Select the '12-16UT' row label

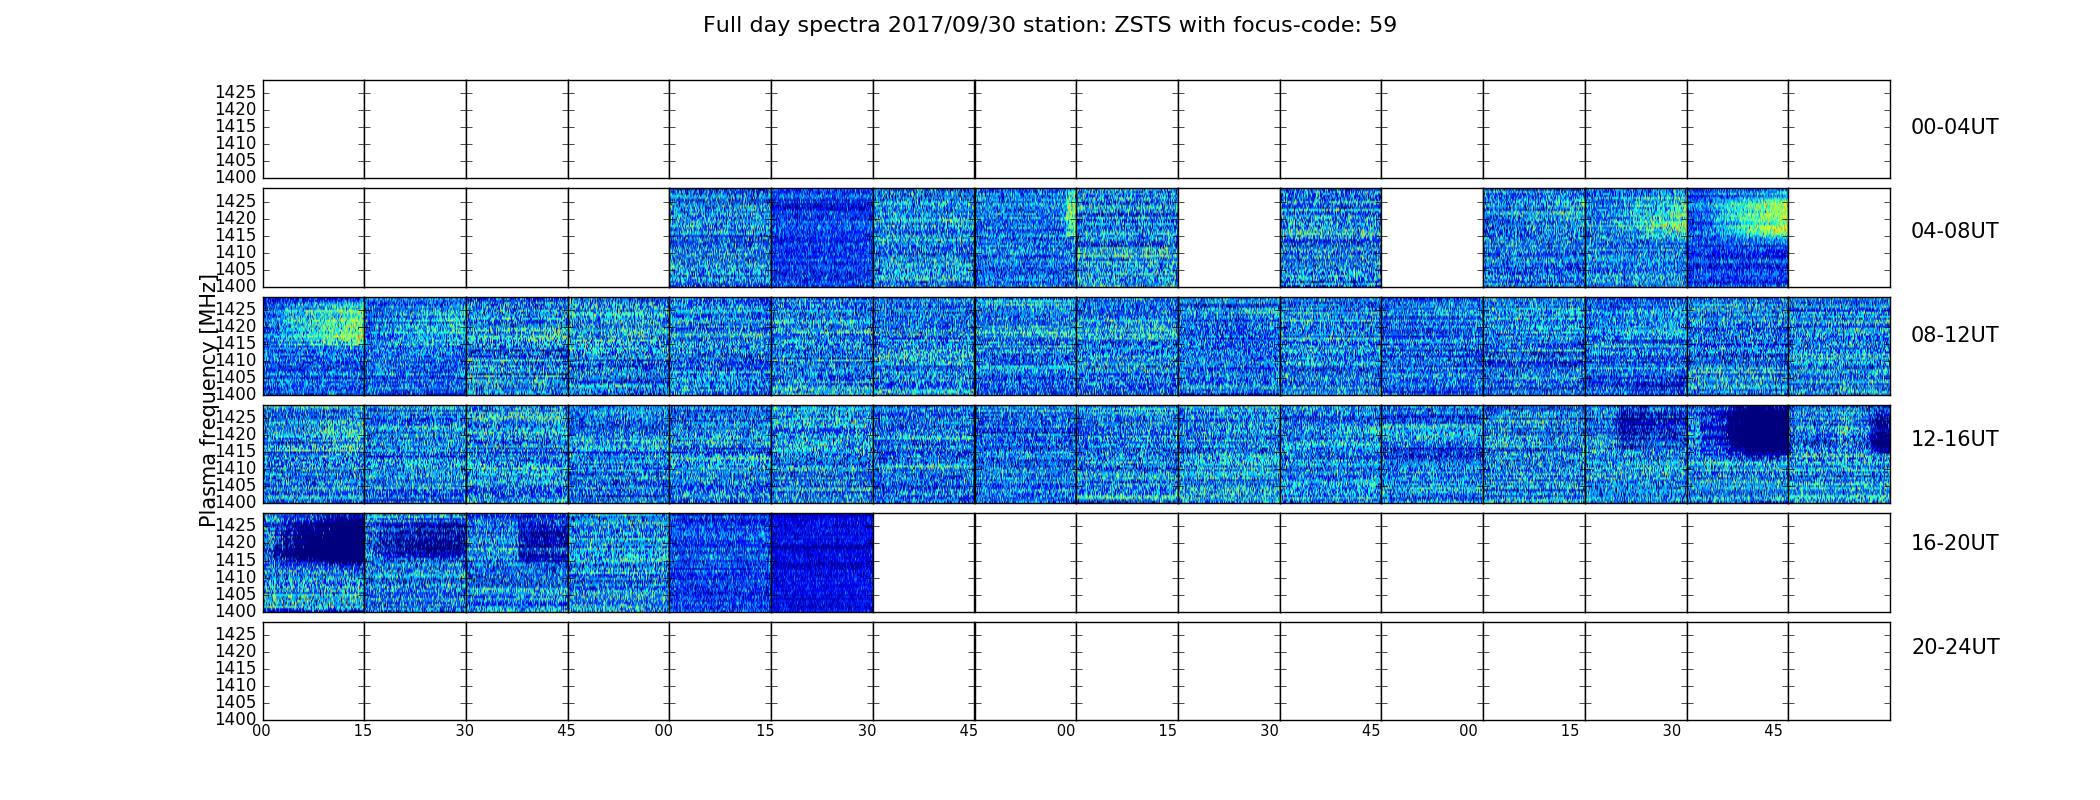point(1954,439)
